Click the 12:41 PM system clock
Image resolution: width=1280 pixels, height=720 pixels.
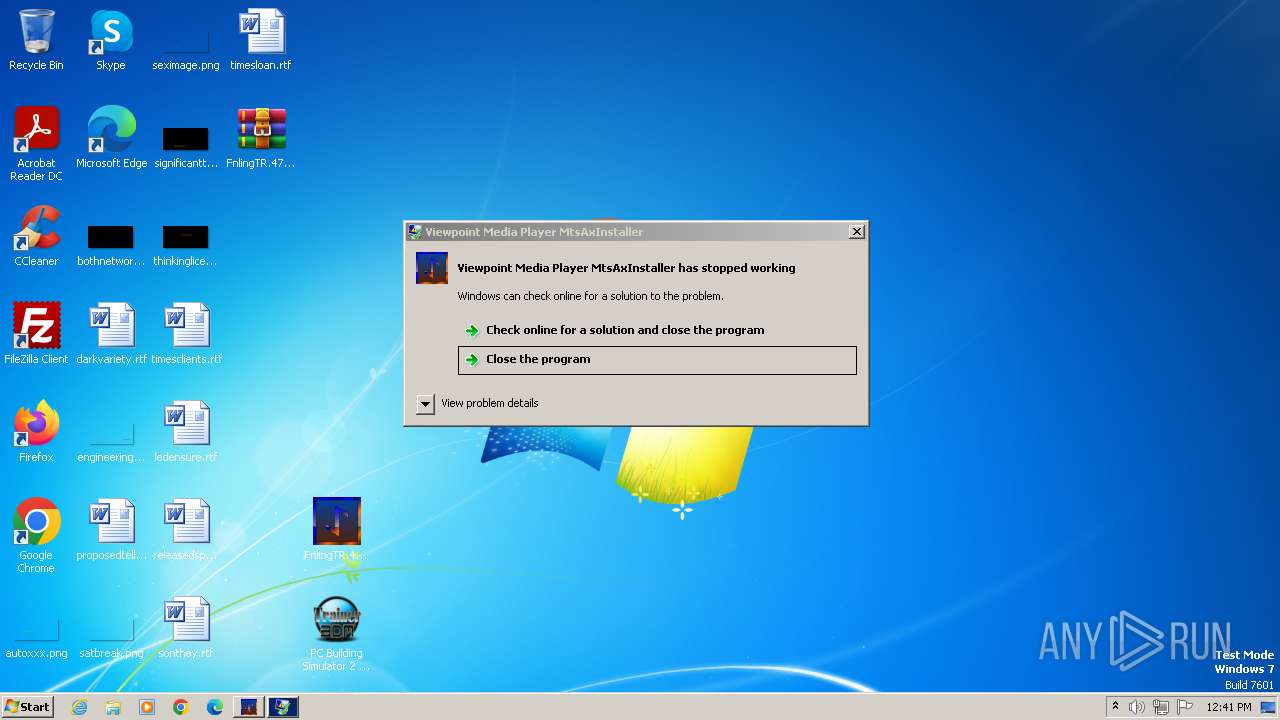tap(1229, 707)
